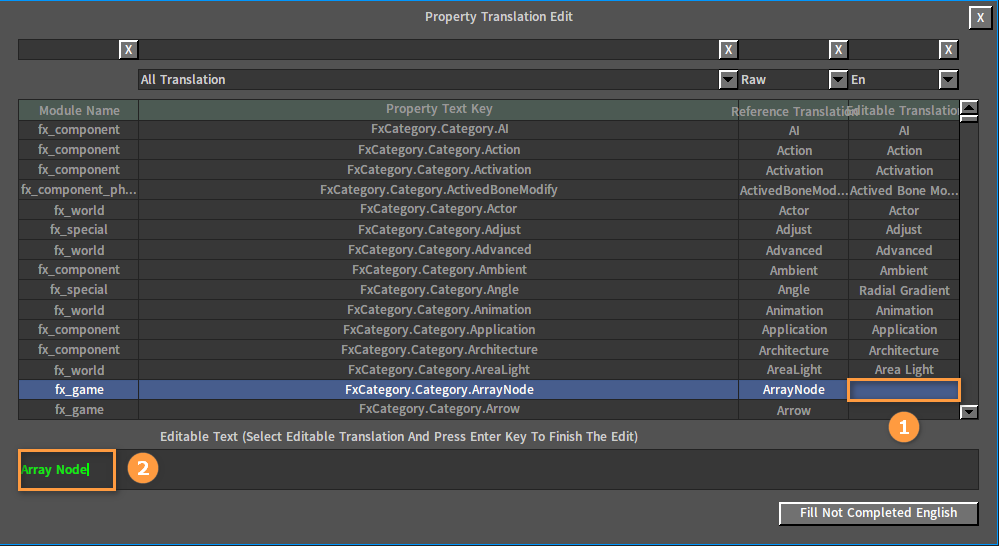The height and width of the screenshot is (546, 999).
Task: Sort by Module Name column header
Action: click(79, 110)
